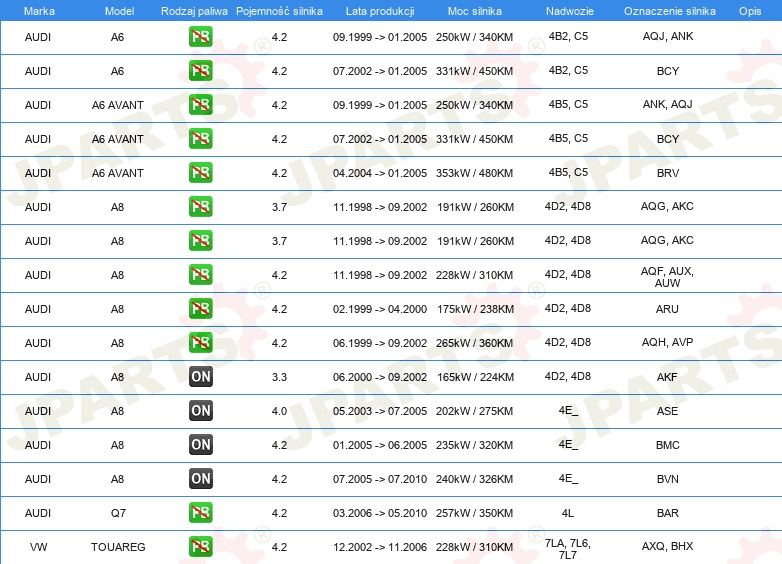Click power value 235kW / 320KM
Screen dimensions: 782x564
(474, 445)
